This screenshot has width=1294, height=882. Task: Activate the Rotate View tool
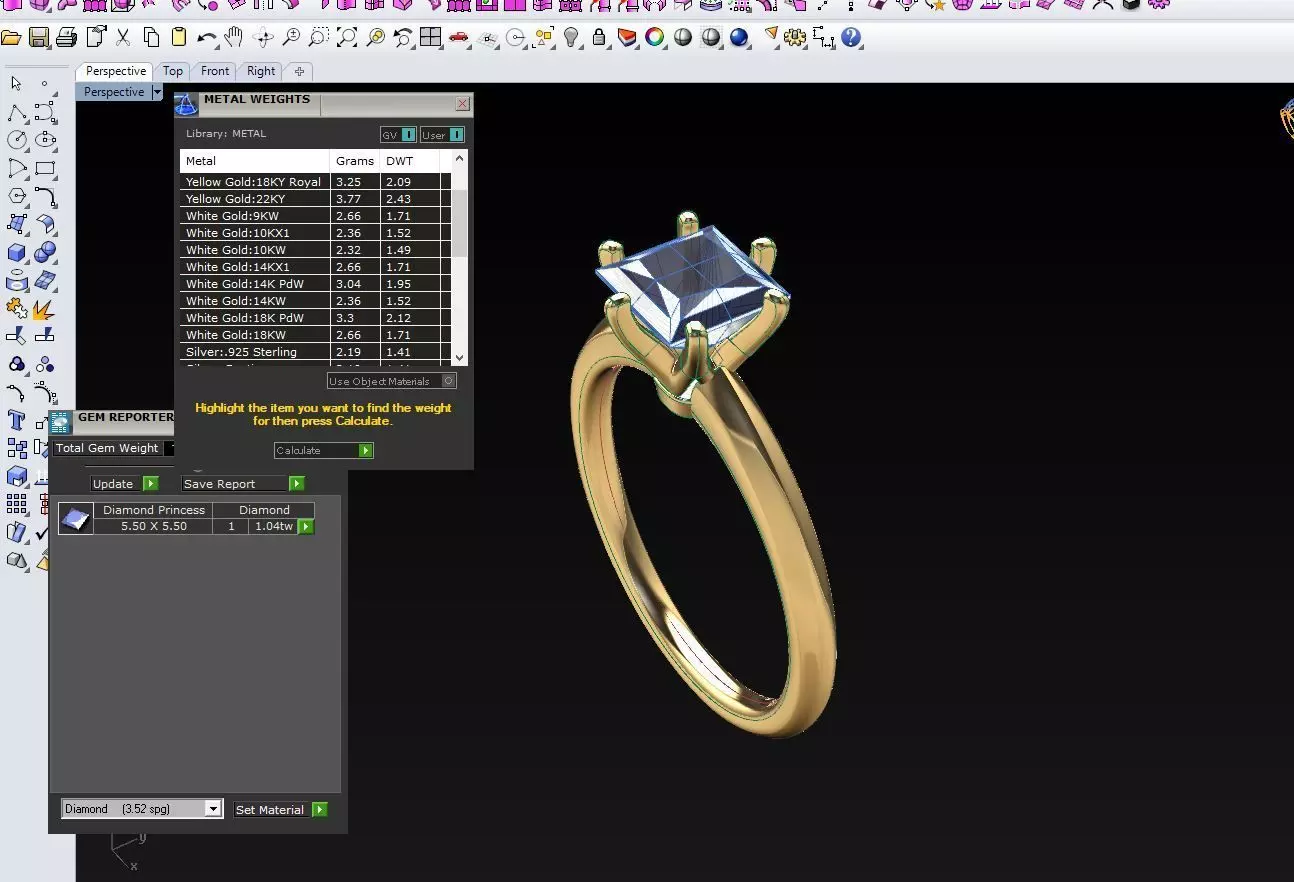click(x=263, y=38)
